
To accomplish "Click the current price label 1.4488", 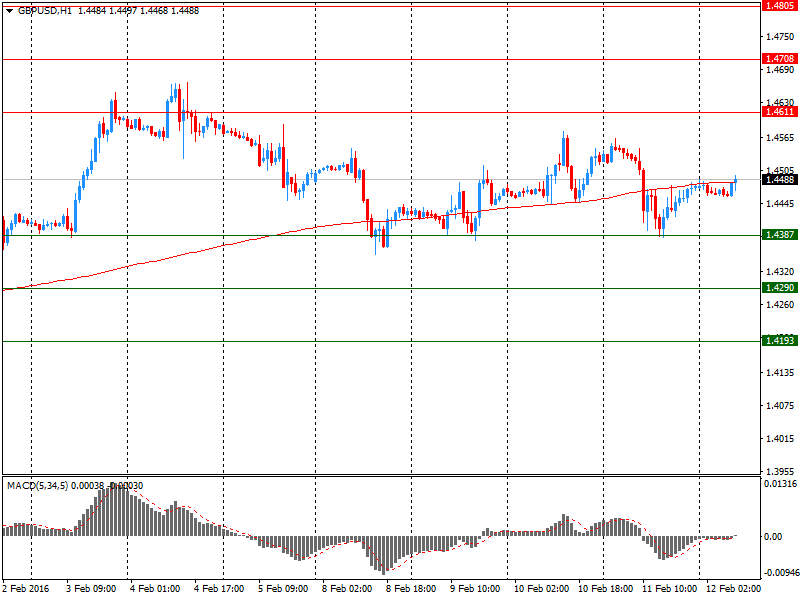I will pos(780,180).
